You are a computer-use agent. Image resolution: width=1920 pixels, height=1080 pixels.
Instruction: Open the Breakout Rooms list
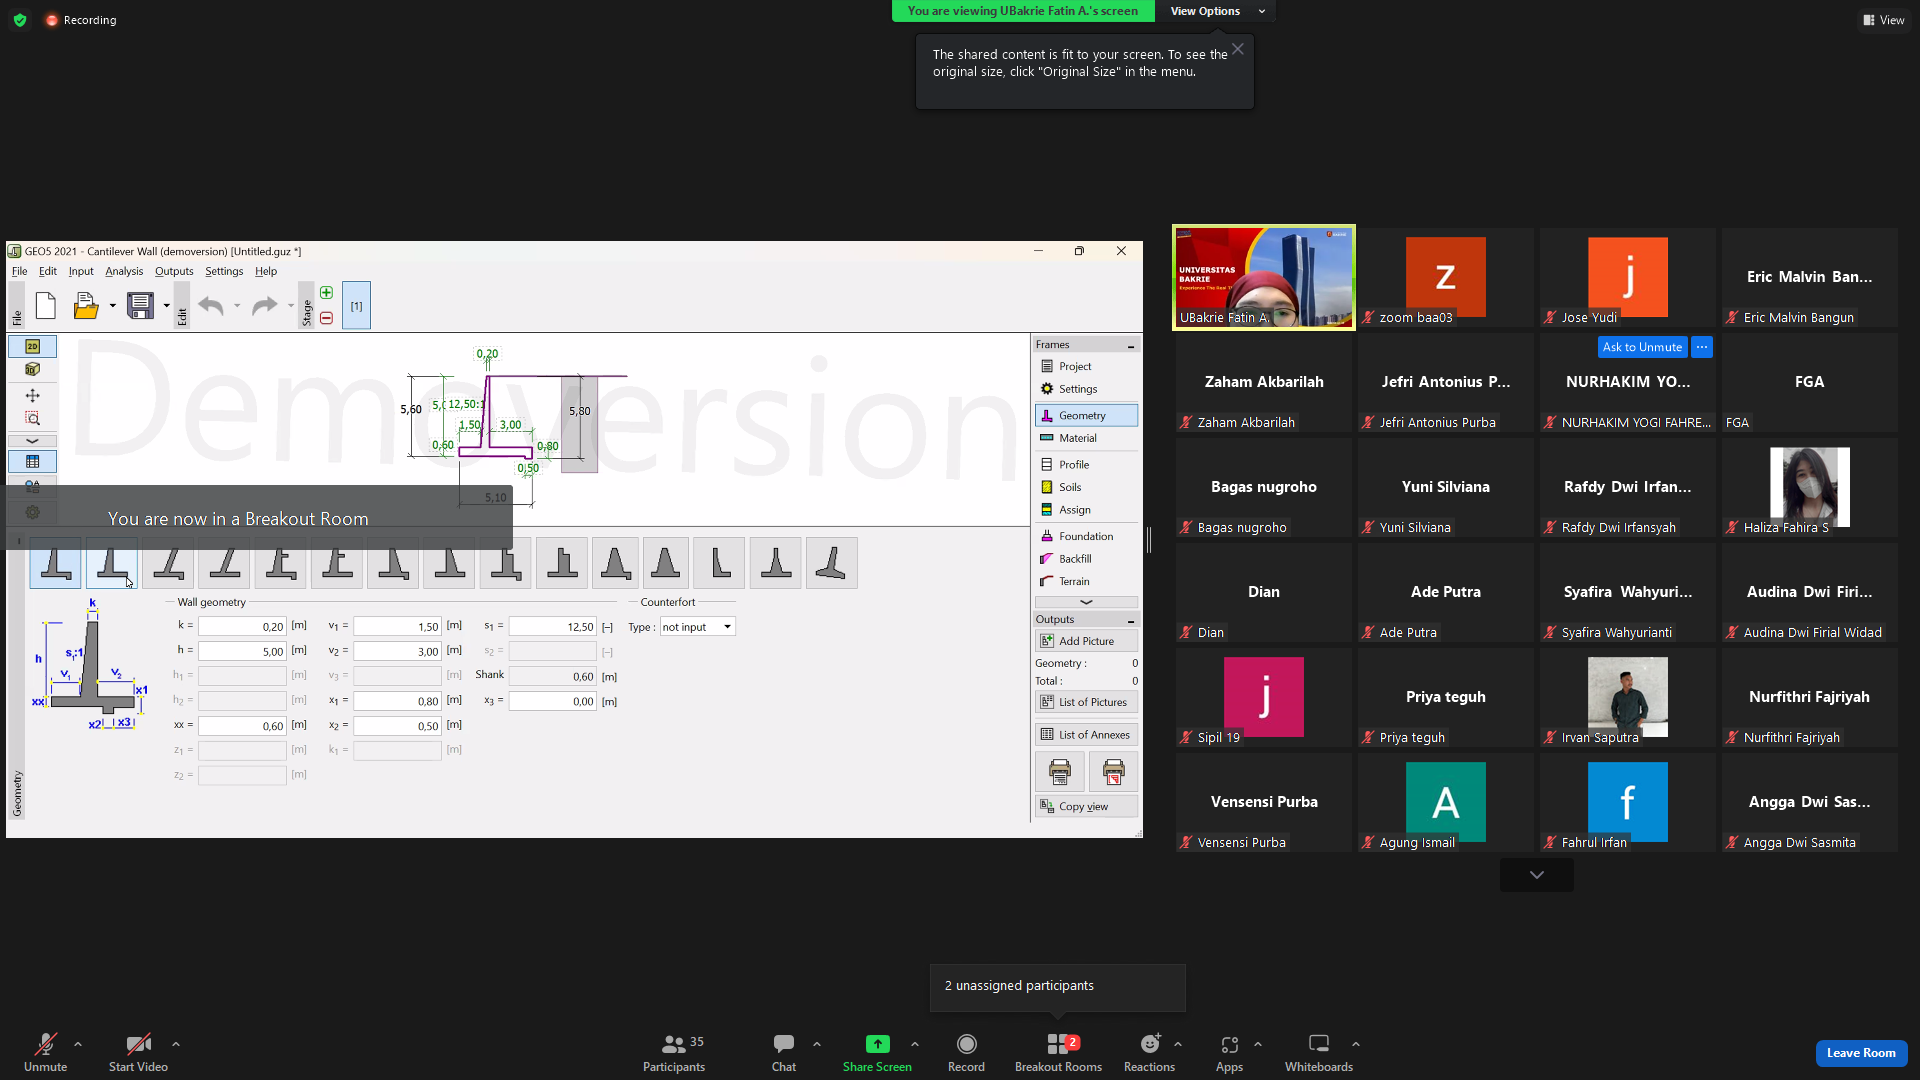1058,1053
